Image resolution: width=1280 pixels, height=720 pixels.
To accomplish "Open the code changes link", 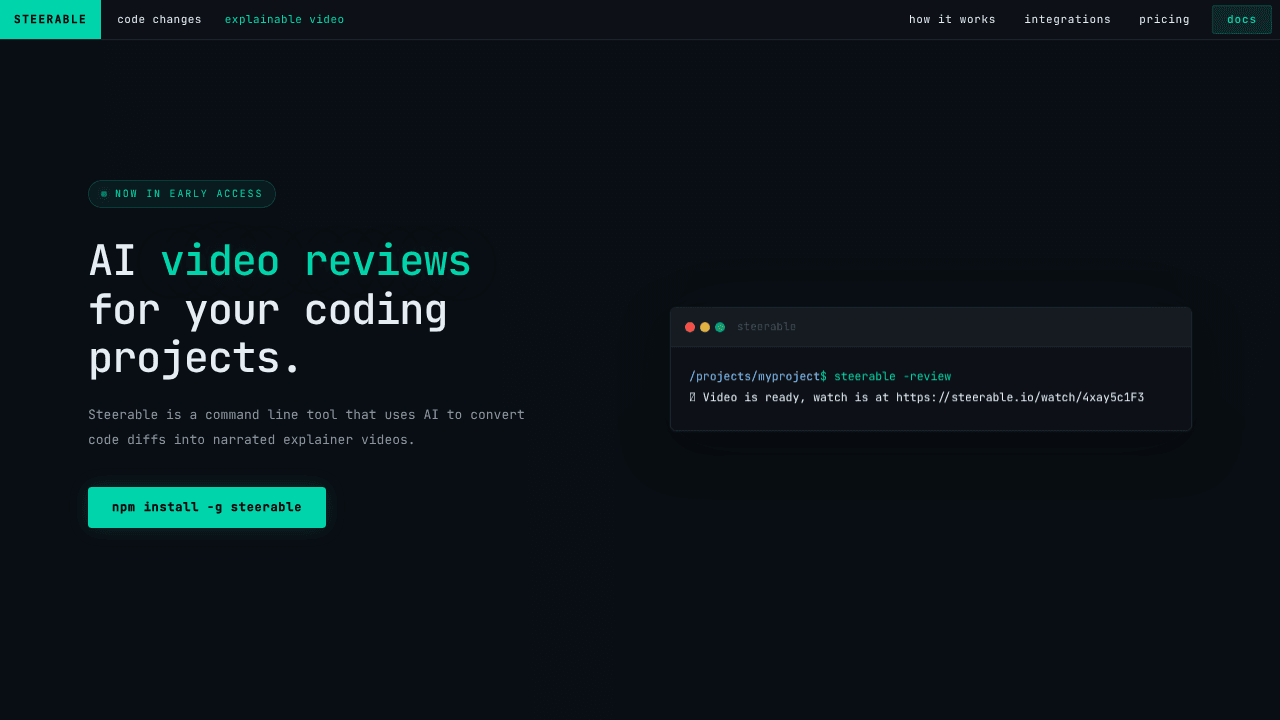I will [x=159, y=19].
